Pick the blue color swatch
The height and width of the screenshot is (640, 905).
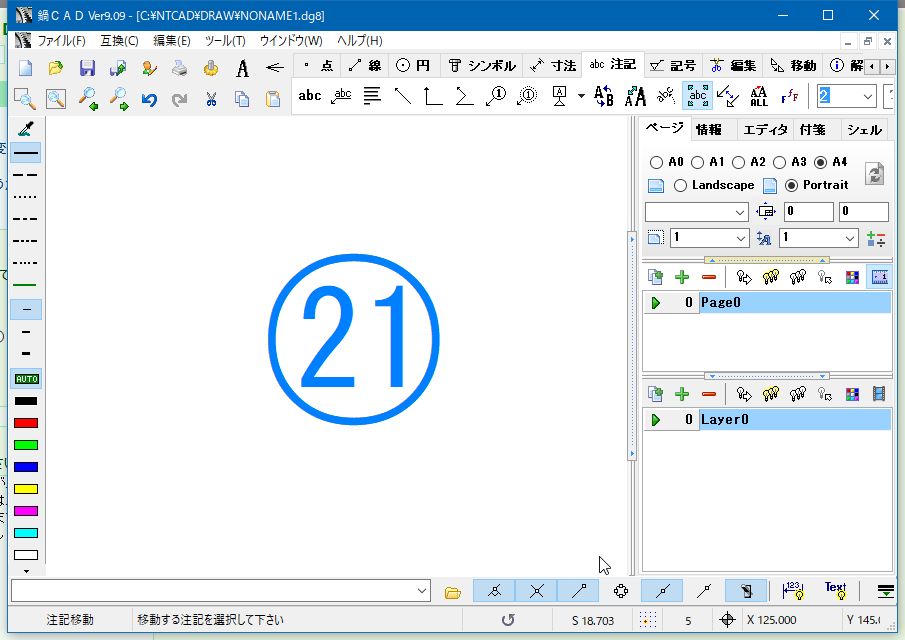click(x=26, y=467)
